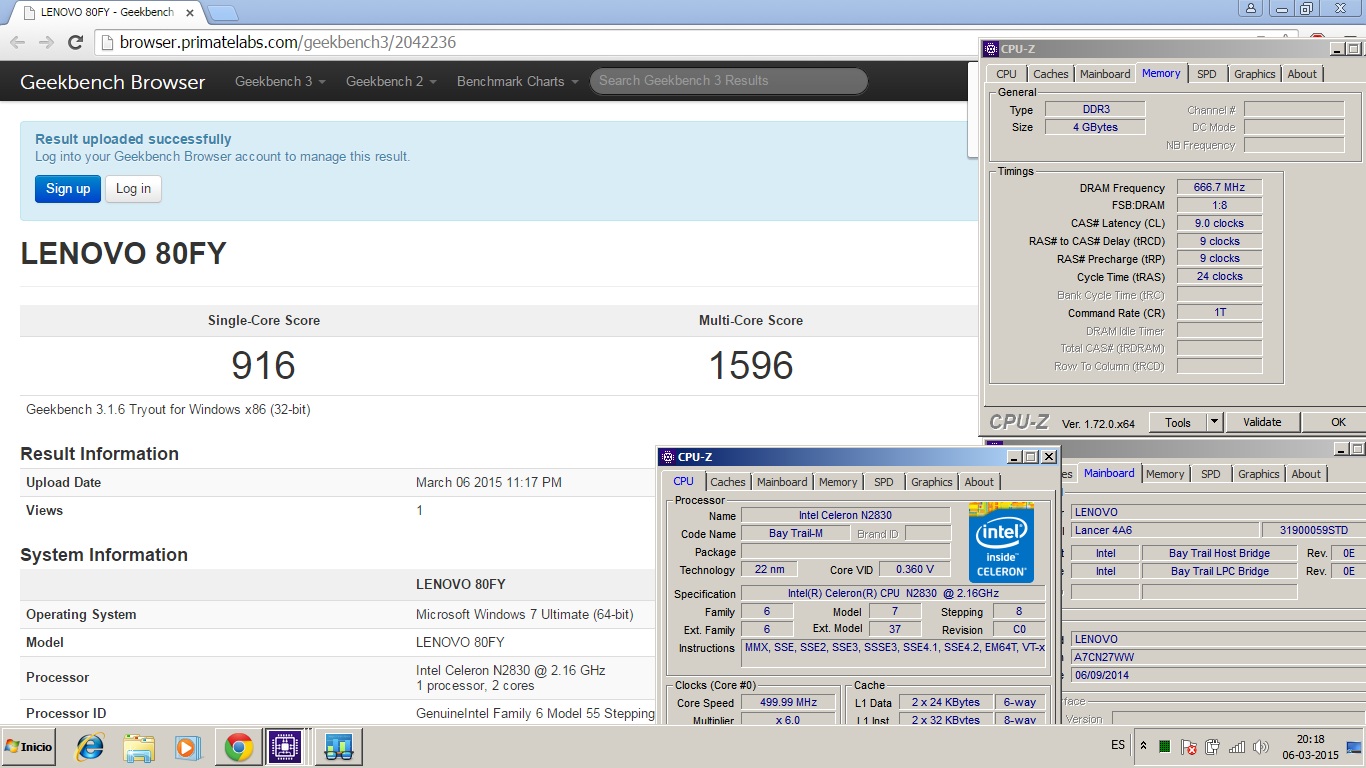Click About tab in Mainboard CPU-Z window

1306,474
